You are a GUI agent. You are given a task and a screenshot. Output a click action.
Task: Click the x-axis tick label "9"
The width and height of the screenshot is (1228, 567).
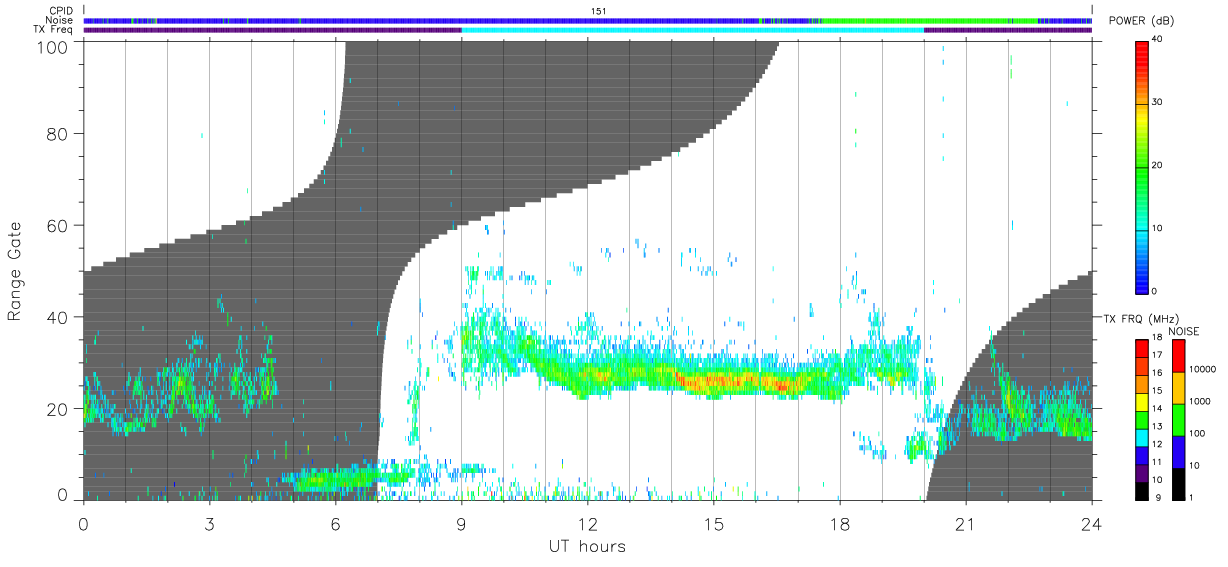coord(461,523)
